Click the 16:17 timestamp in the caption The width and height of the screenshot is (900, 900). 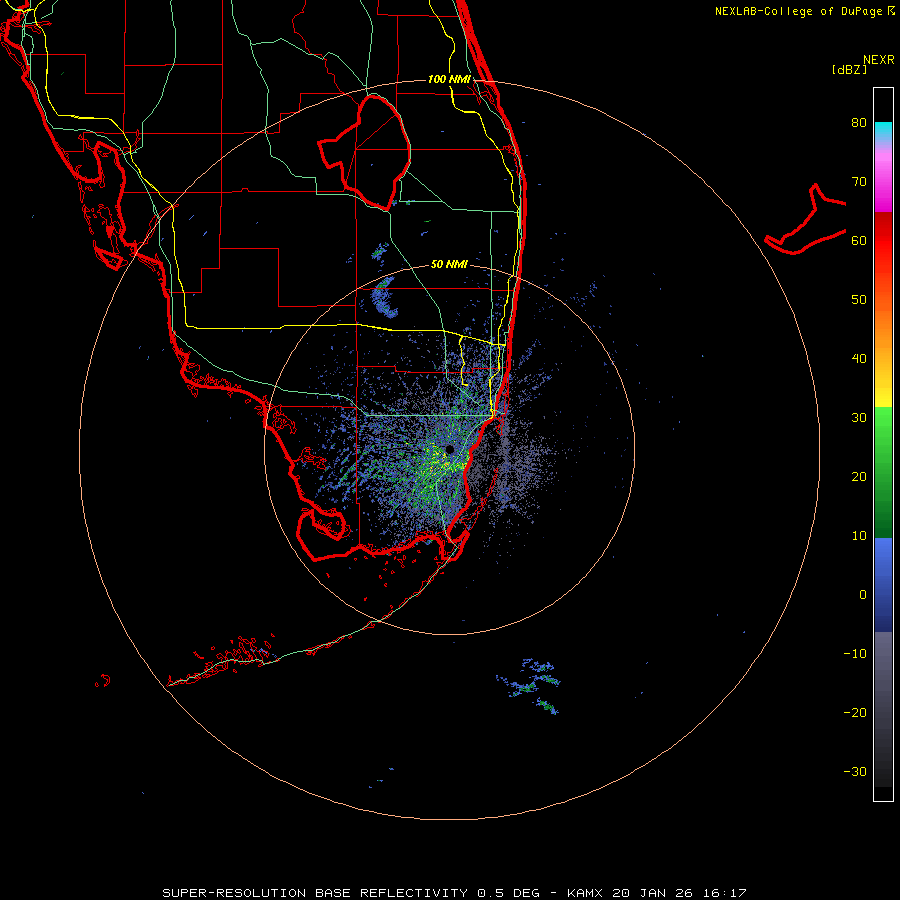click(x=727, y=893)
